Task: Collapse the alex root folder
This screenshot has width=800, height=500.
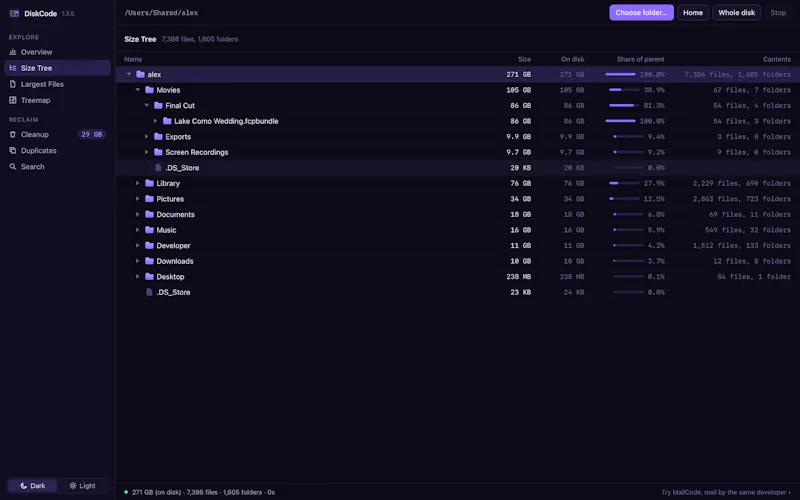Action: pos(129,74)
